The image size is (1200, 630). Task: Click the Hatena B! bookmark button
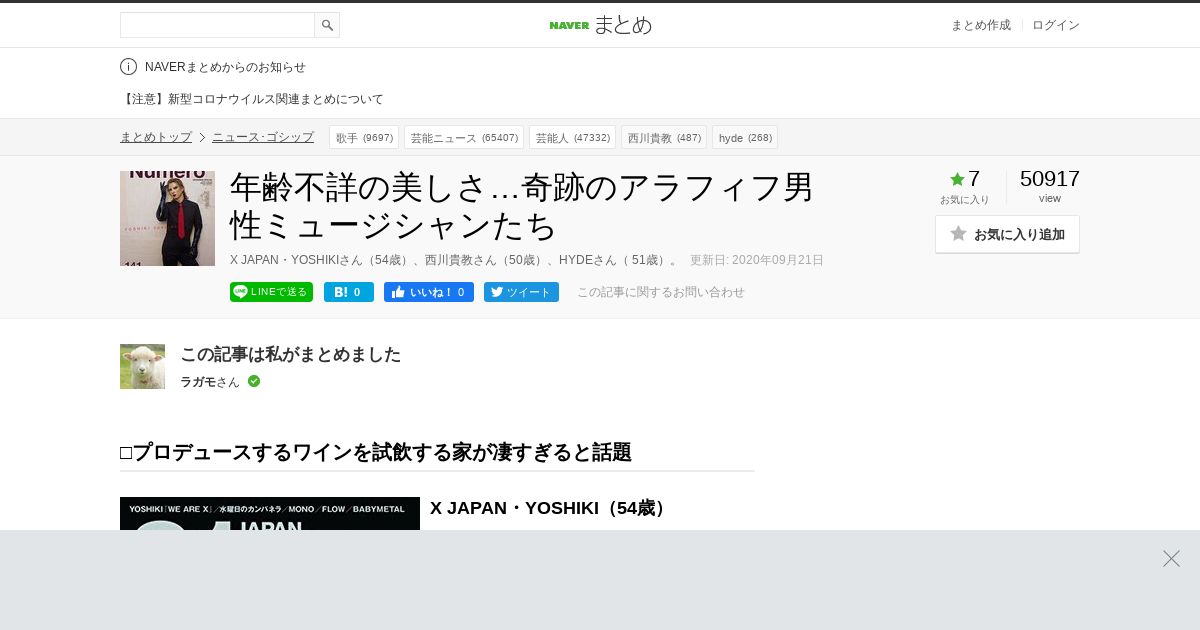tap(349, 292)
